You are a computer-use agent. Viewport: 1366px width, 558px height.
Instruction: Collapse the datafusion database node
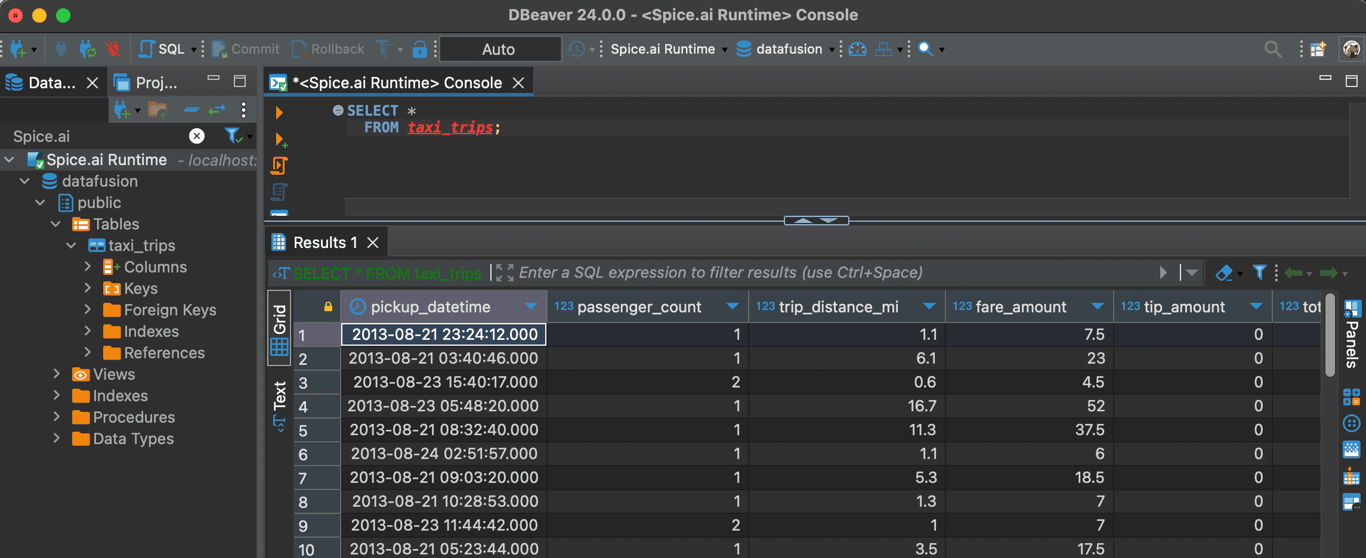[25, 182]
